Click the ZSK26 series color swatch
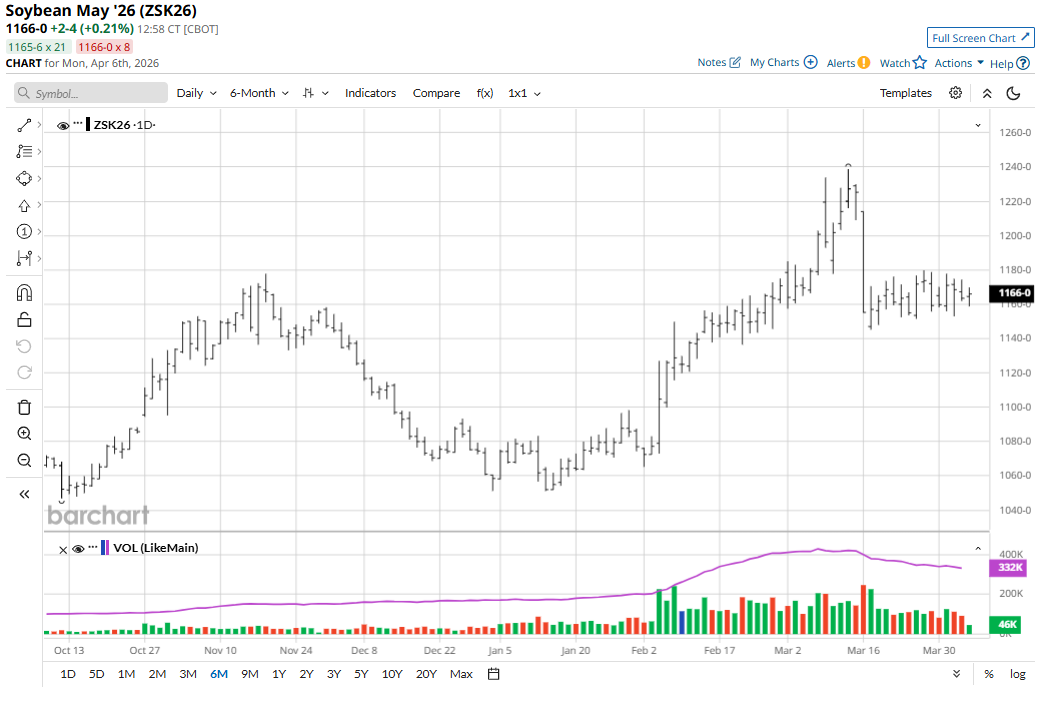Screen dimensions: 1059x703 (x=88, y=124)
